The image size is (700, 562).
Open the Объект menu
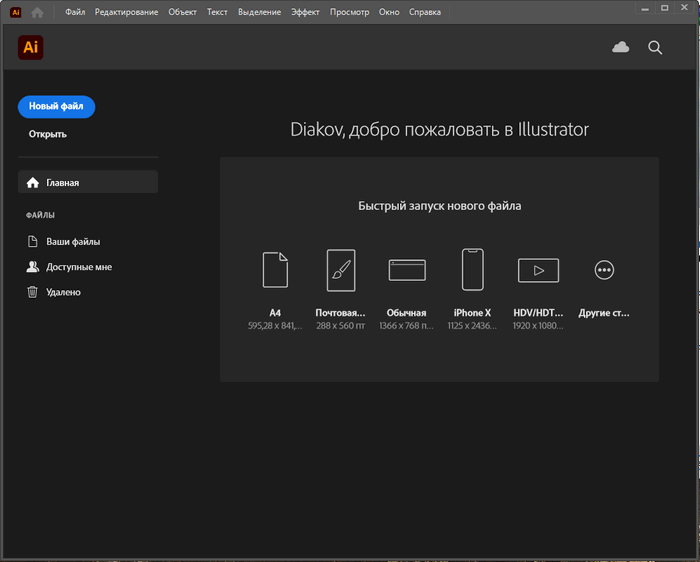[x=182, y=12]
